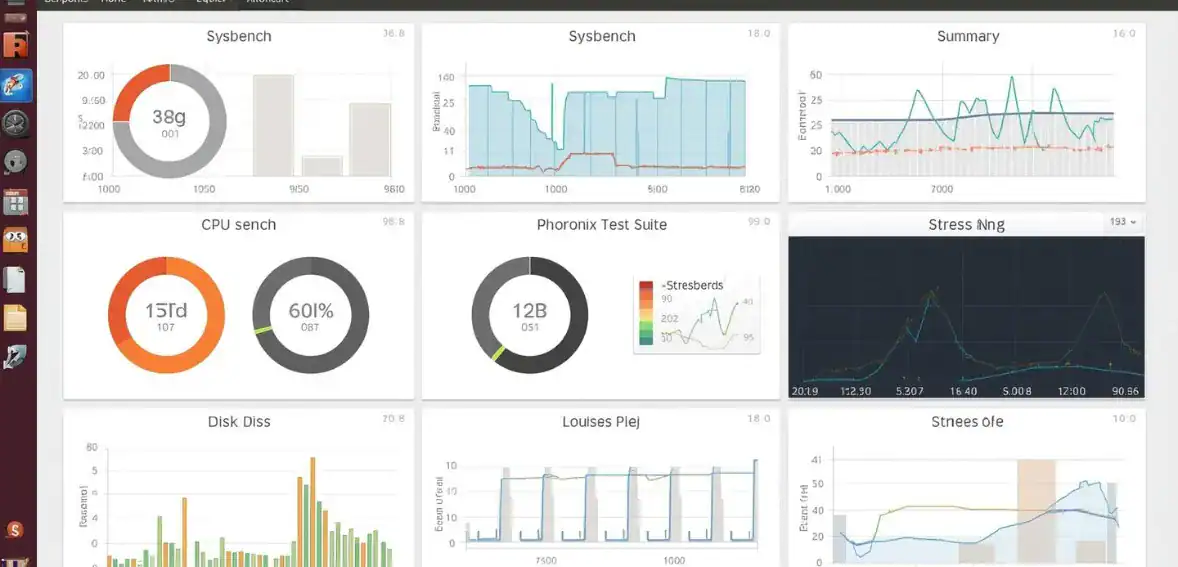This screenshot has width=1178, height=567.
Task: Click the Sysbench 38g donut chart
Action: pos(169,122)
